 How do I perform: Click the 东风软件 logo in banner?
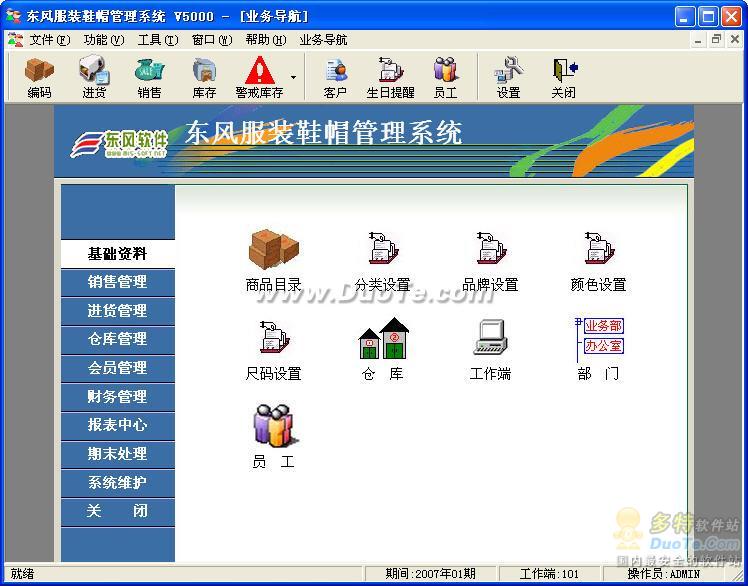(119, 144)
